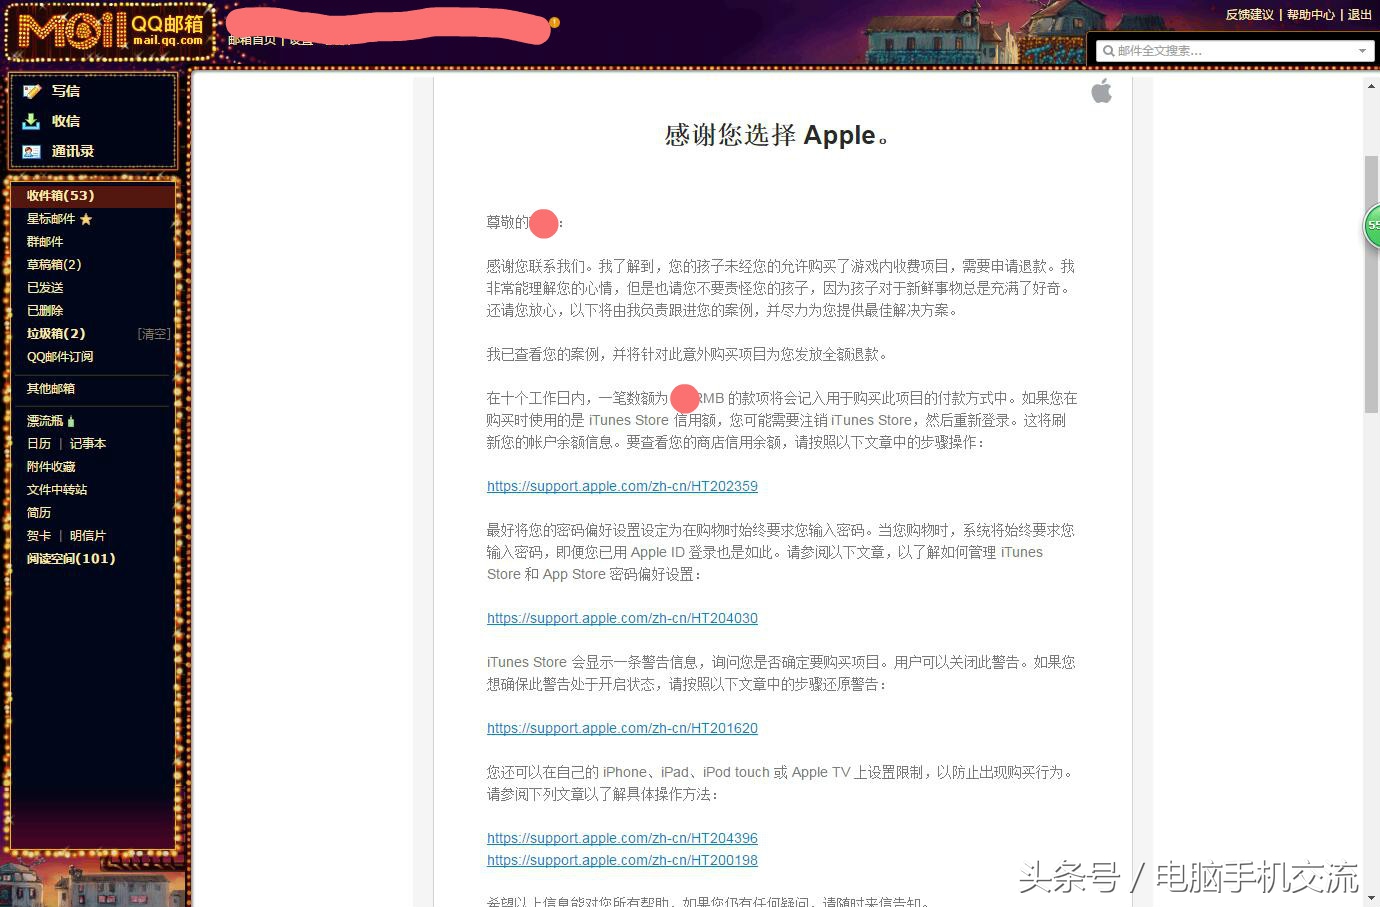Open the search options dropdown arrow
This screenshot has height=907, width=1380.
pos(1361,50)
